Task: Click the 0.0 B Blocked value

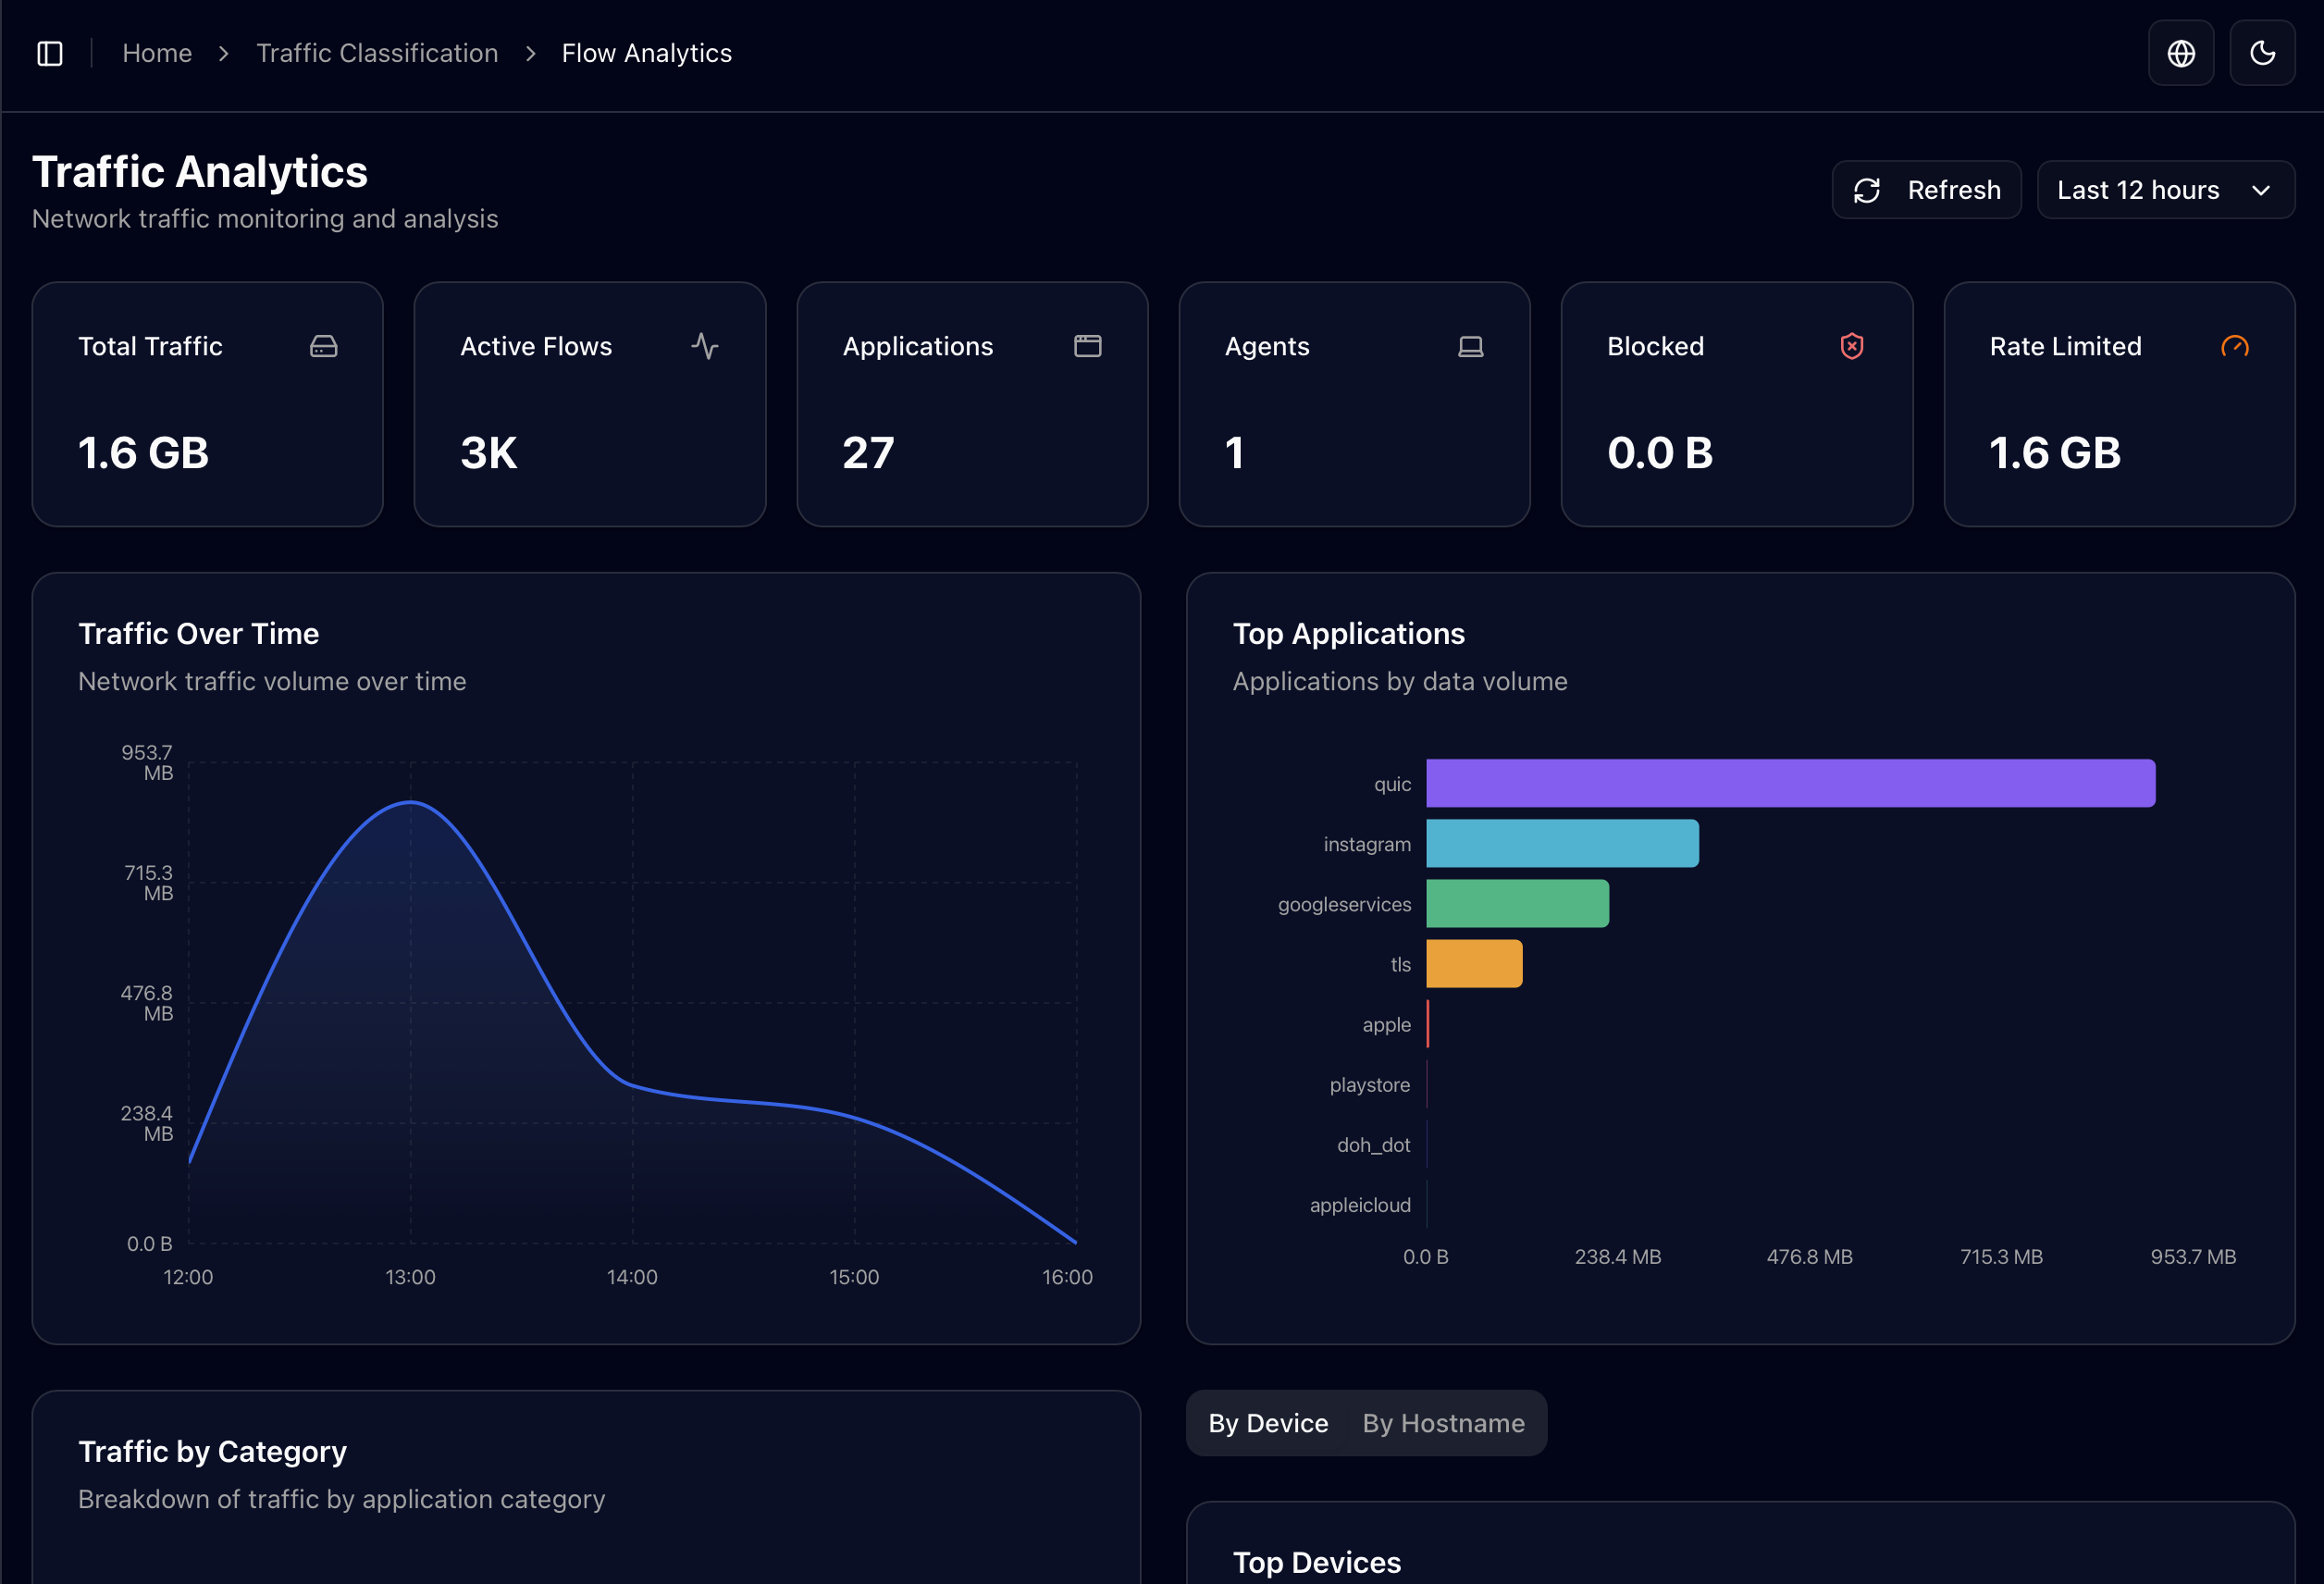Action: [1660, 453]
